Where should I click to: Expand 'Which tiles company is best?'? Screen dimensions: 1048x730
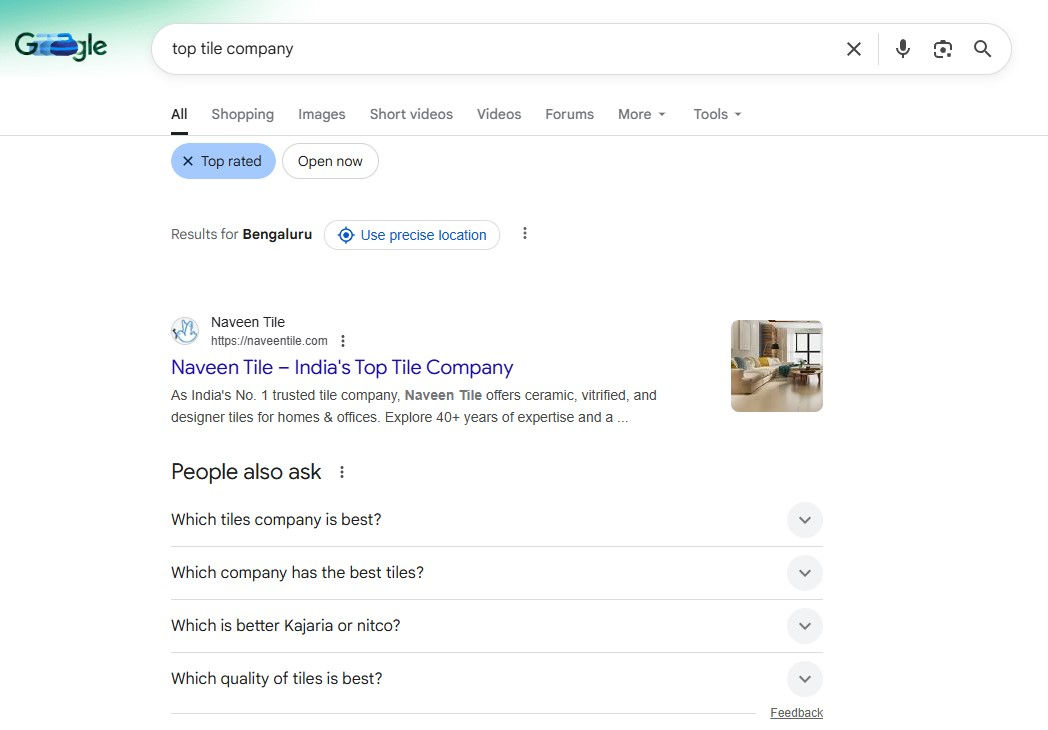(497, 519)
